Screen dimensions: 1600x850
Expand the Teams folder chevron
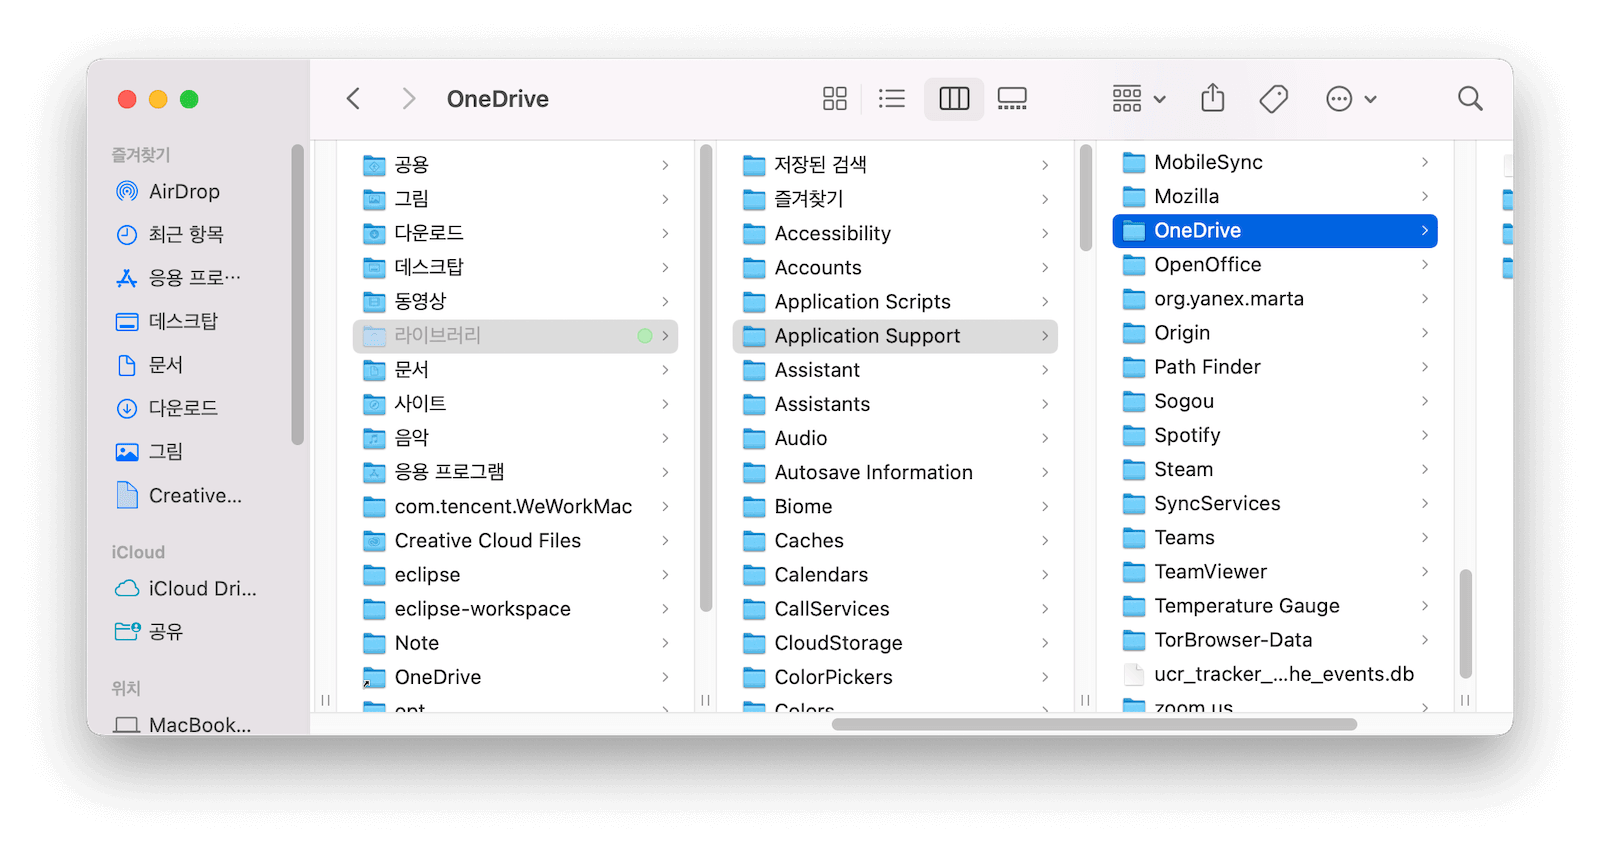pos(1425,537)
